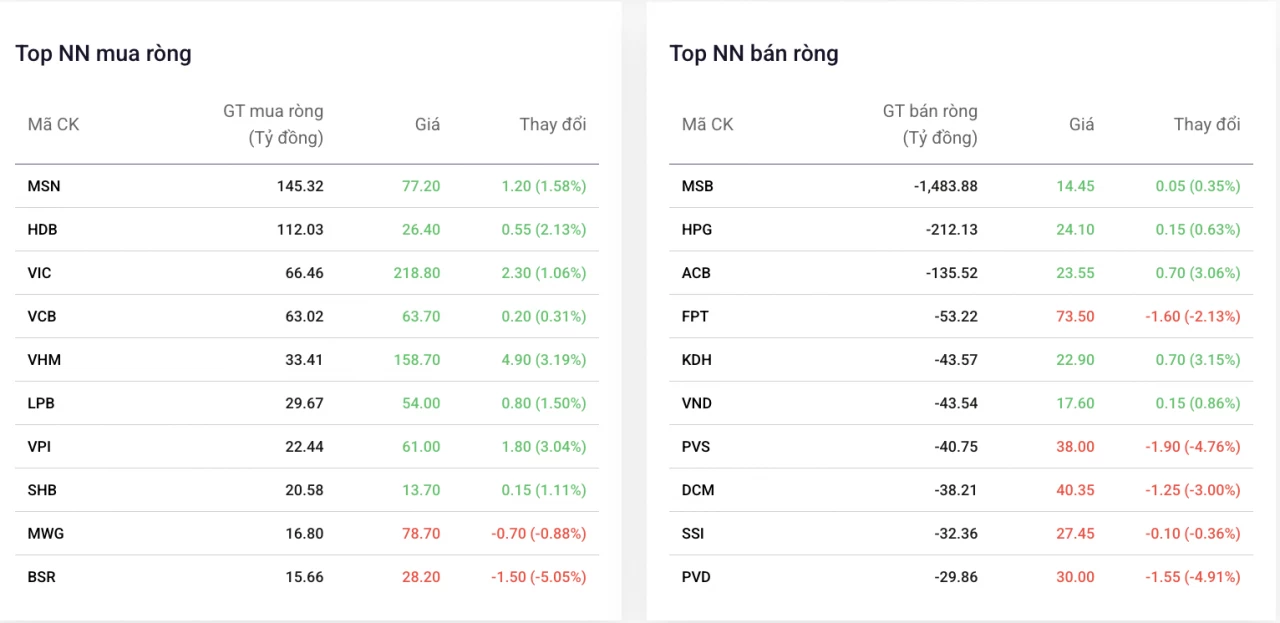Select SSI net sell value -32.36
This screenshot has height=623, width=1280.
[956, 534]
